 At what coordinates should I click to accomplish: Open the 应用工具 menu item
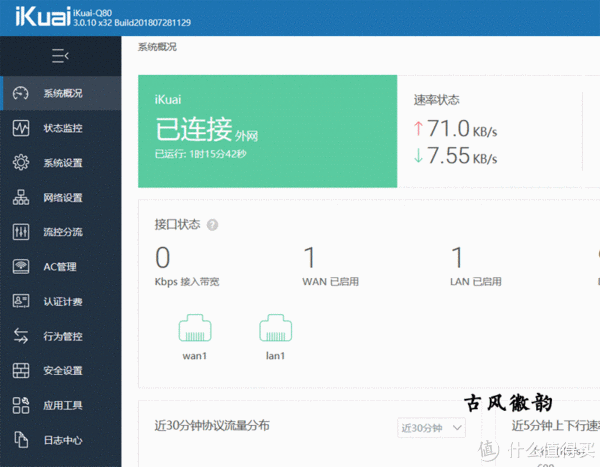60,405
